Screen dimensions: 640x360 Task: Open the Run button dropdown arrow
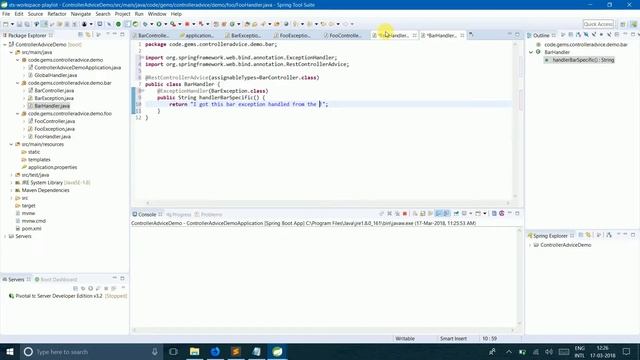(165, 24)
